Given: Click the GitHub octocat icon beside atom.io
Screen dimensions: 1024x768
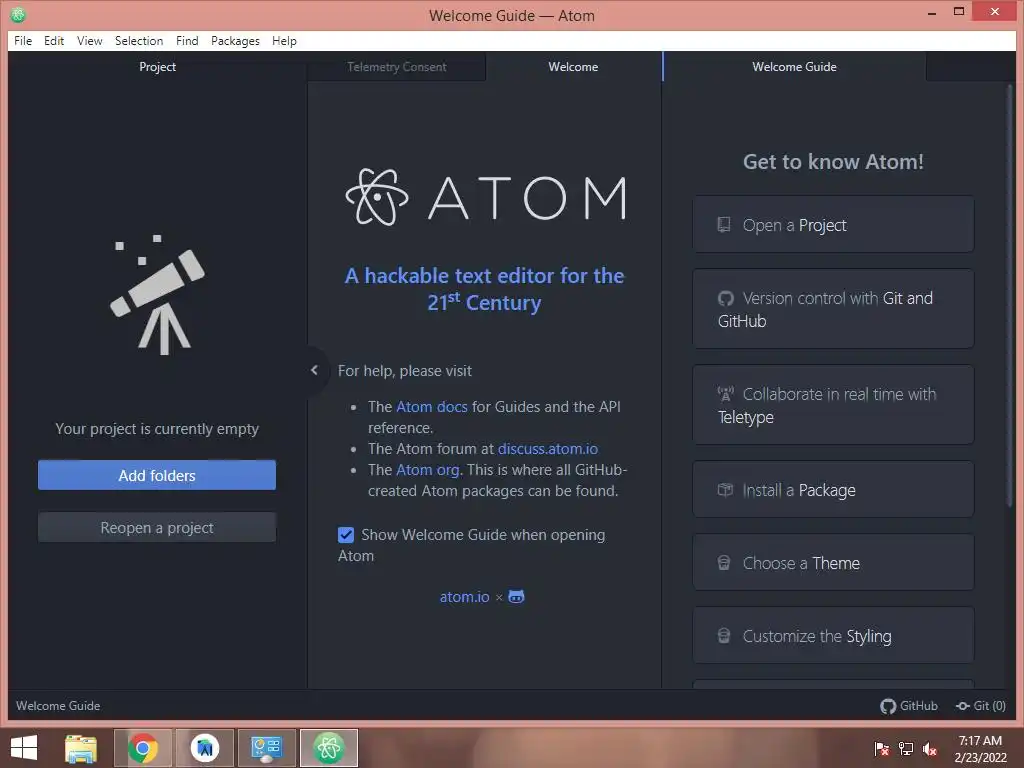Looking at the screenshot, I should tap(517, 597).
